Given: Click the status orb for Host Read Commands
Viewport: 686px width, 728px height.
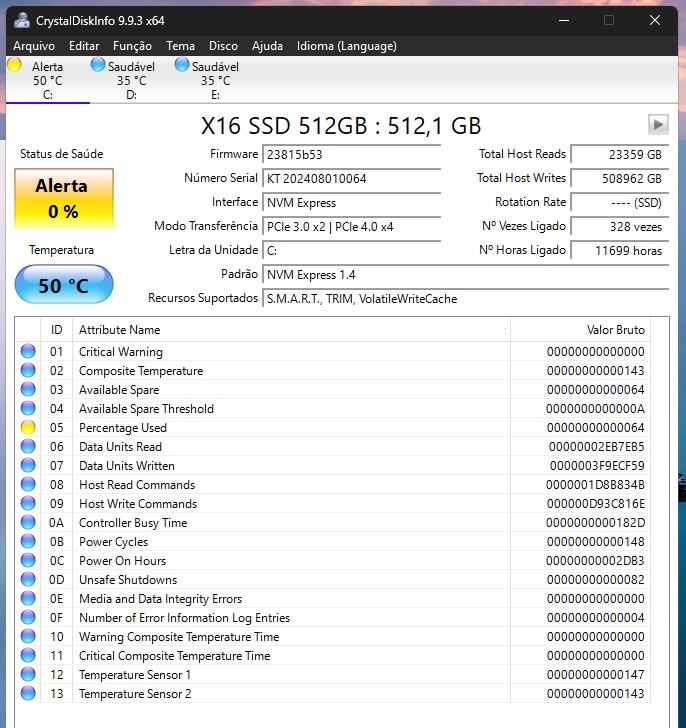Looking at the screenshot, I should point(28,484).
